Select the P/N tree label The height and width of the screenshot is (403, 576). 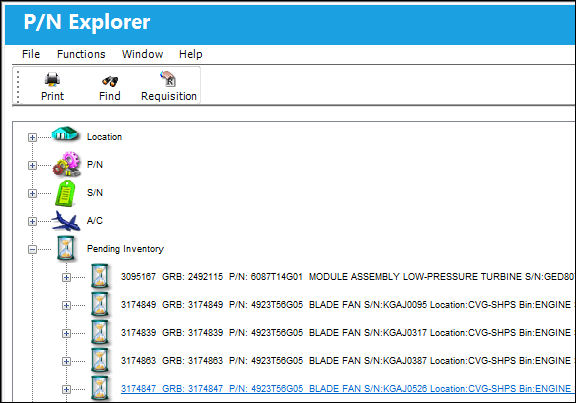point(95,165)
